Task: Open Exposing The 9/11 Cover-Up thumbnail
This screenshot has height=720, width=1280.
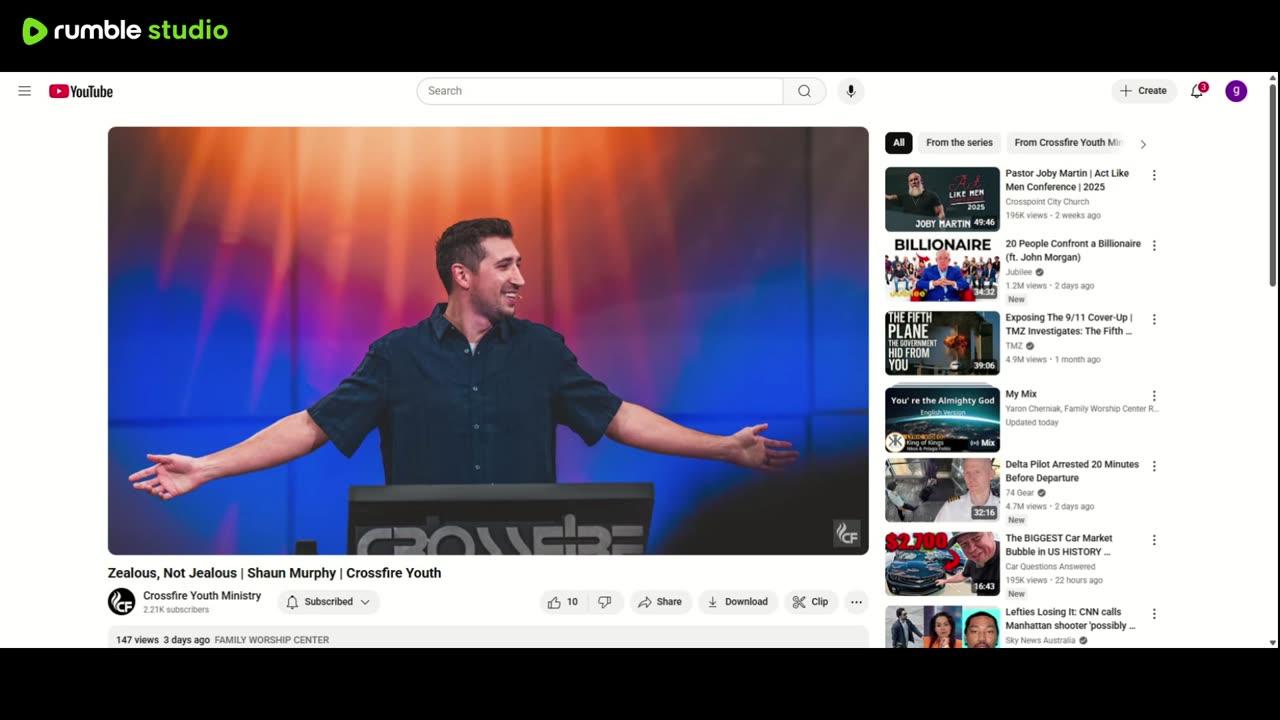Action: 942,343
